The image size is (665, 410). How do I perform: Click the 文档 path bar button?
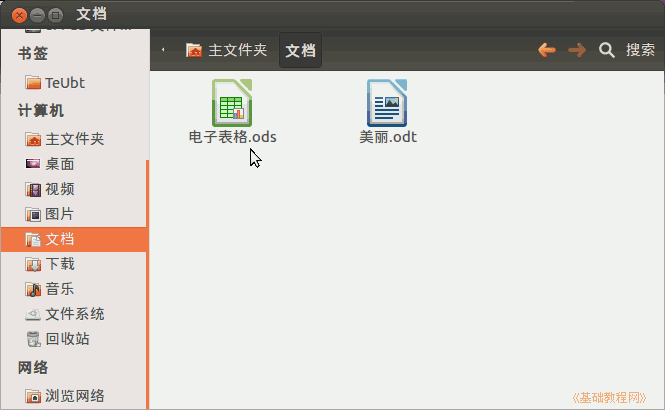[300, 50]
